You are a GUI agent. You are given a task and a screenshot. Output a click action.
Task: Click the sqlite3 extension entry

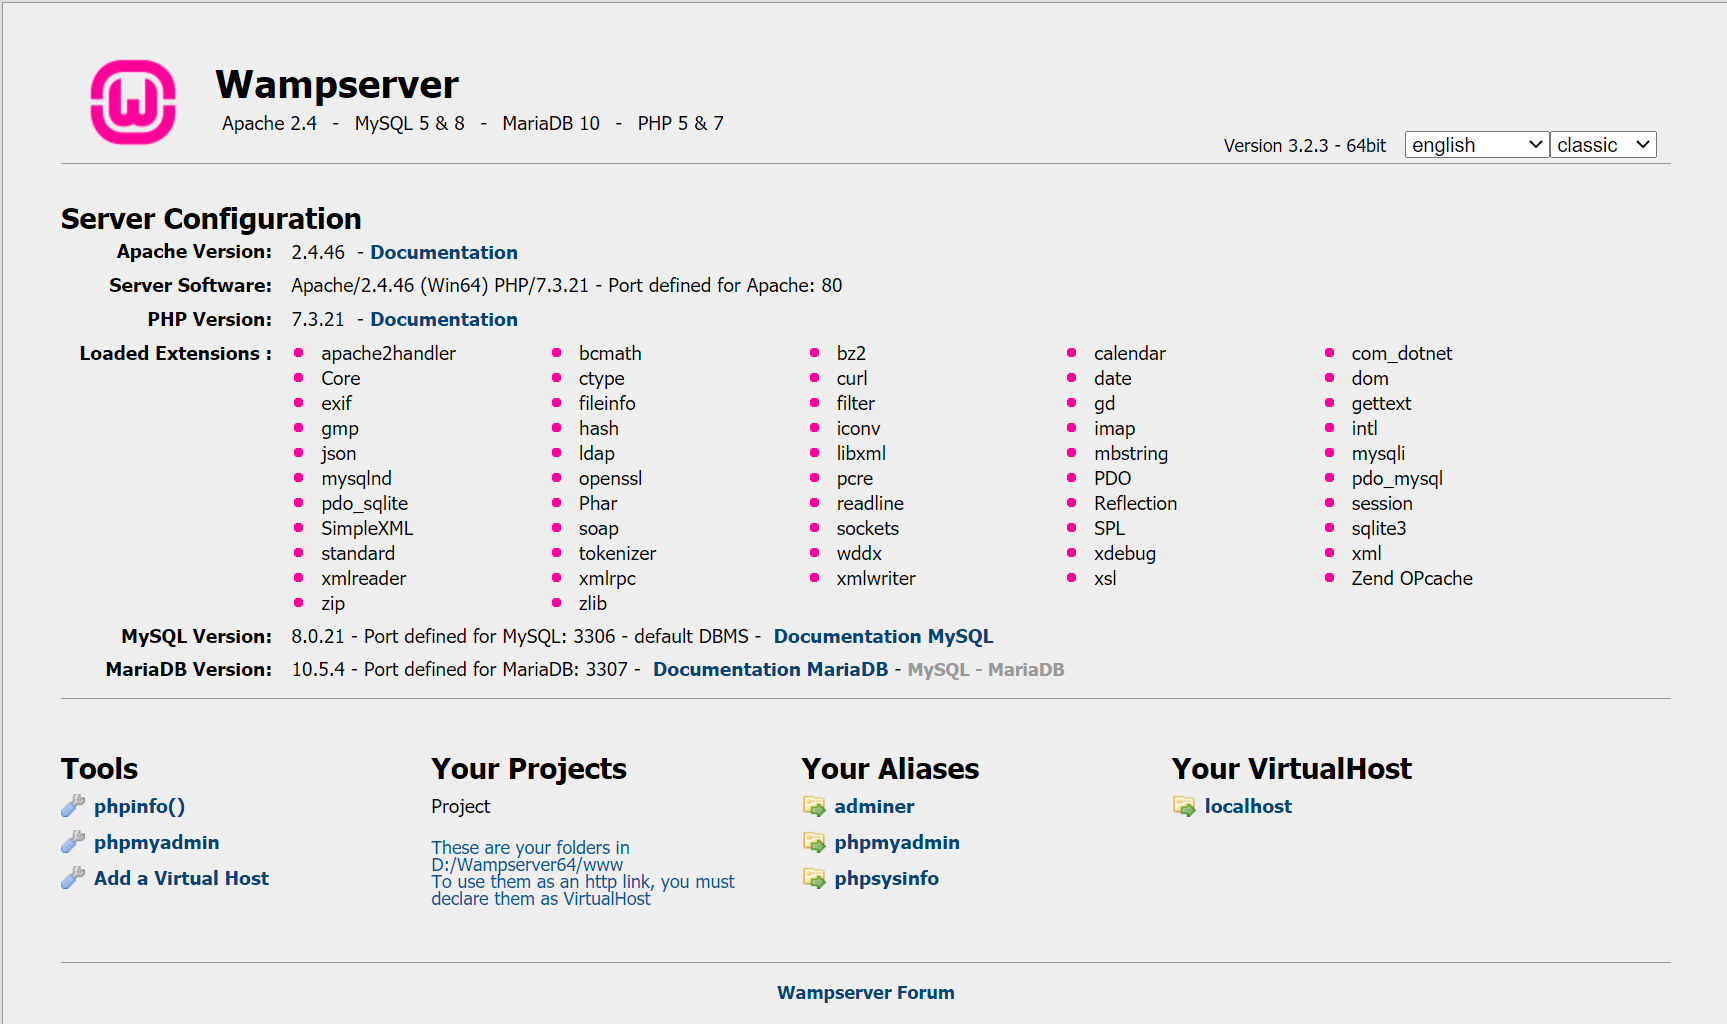click(x=1378, y=528)
